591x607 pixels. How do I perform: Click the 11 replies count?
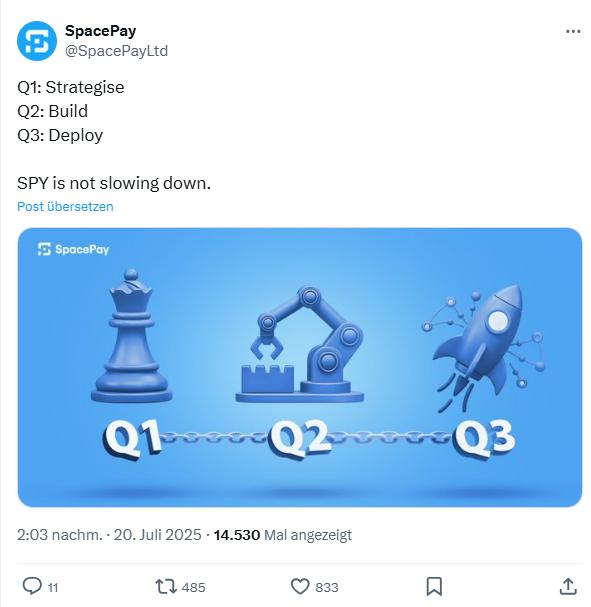coord(53,588)
